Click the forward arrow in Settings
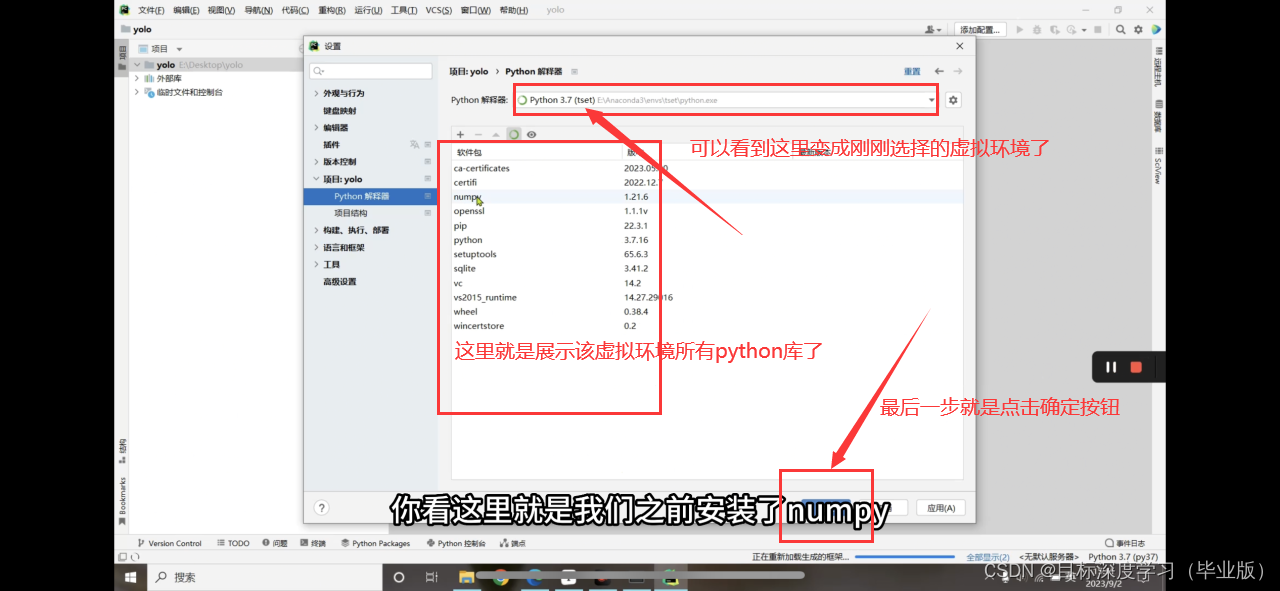The width and height of the screenshot is (1280, 591). [x=958, y=71]
